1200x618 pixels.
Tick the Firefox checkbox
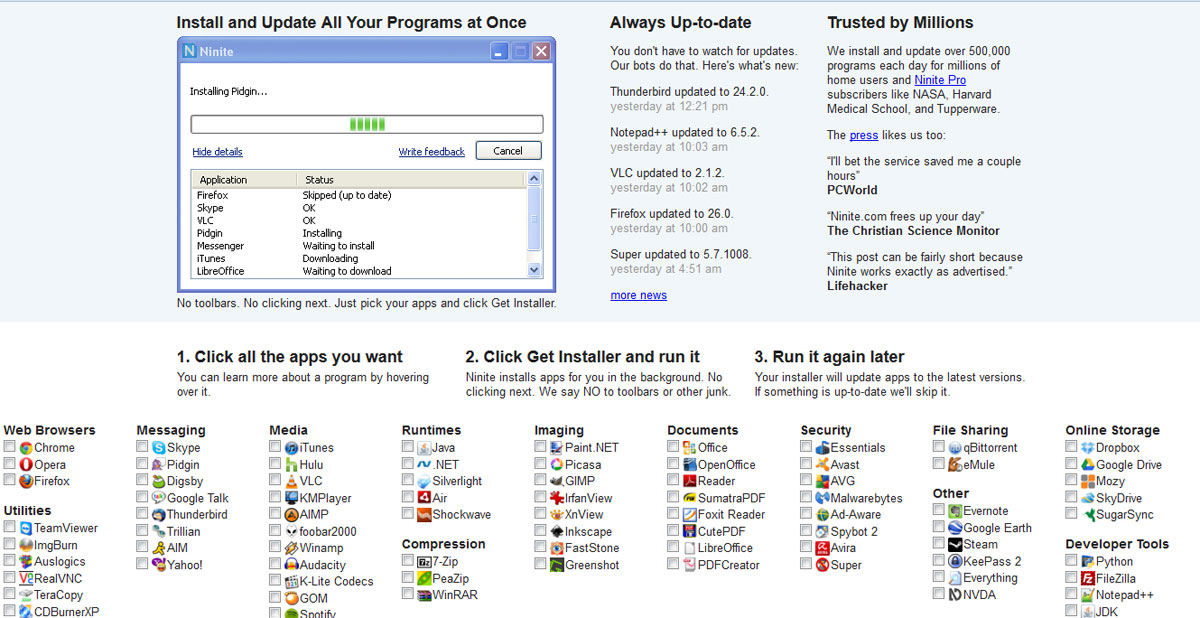point(10,481)
